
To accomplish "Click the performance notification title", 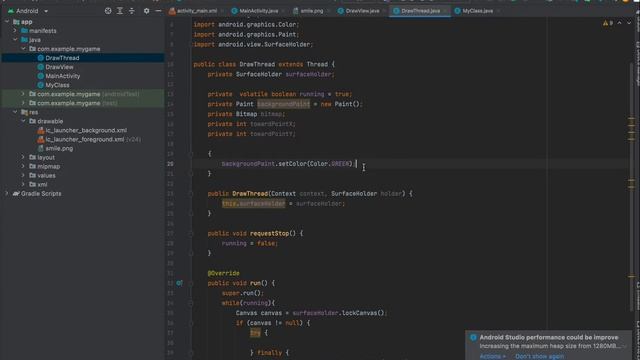I will tap(549, 338).
